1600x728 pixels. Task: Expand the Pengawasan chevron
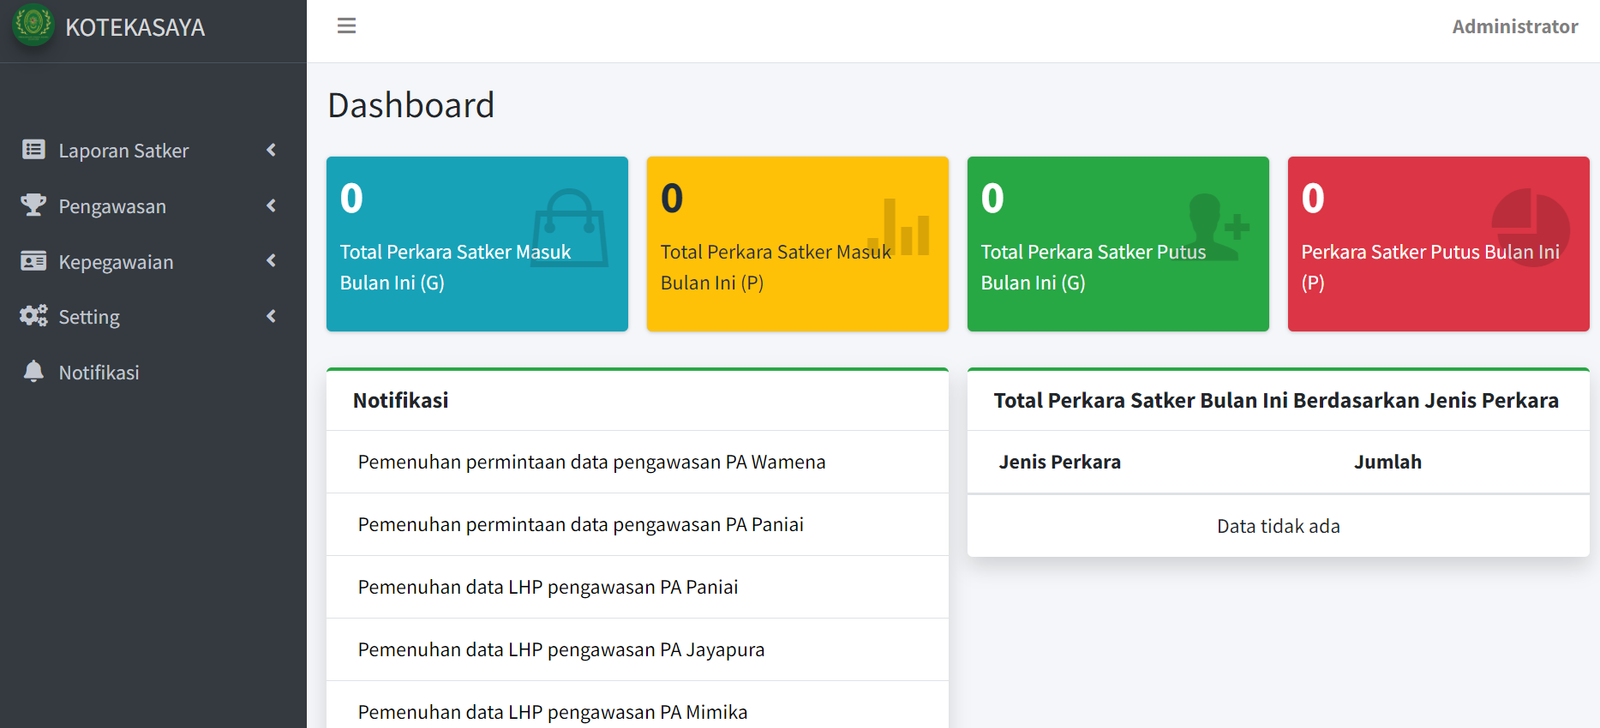(271, 205)
